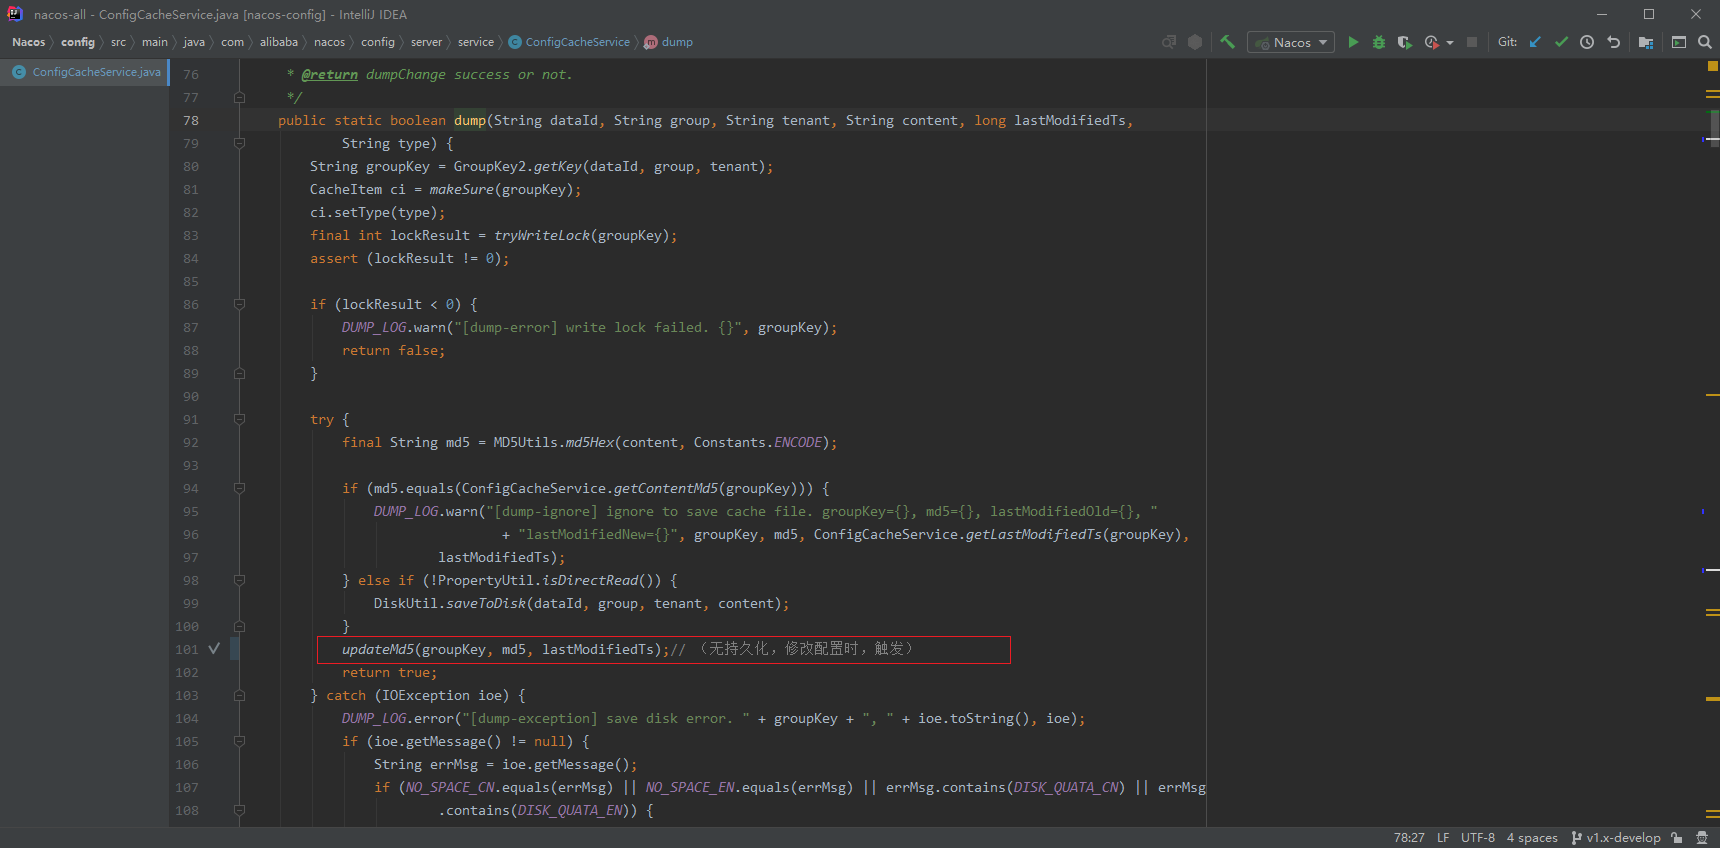Fold the catch block at line 103
This screenshot has height=848, width=1720.
239,695
